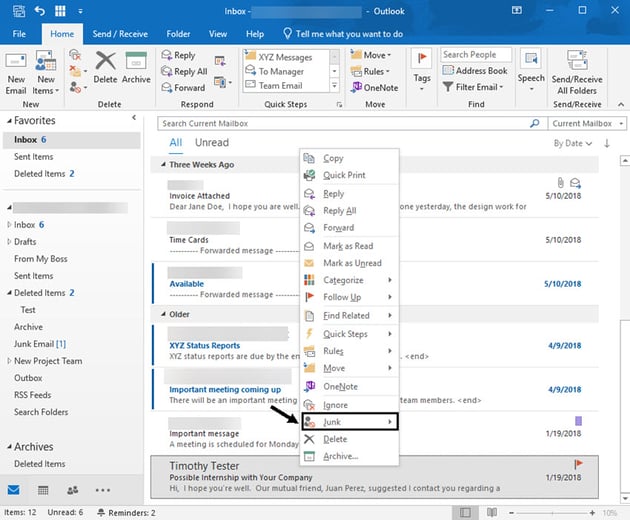Screen dimensions: 630x520
Task: Choose Mark as Unread in context menu
Action: 350,263
